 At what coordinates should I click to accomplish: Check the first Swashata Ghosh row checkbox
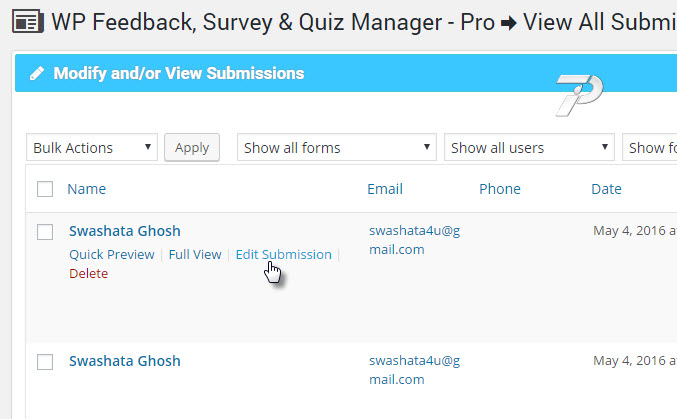pos(44,232)
